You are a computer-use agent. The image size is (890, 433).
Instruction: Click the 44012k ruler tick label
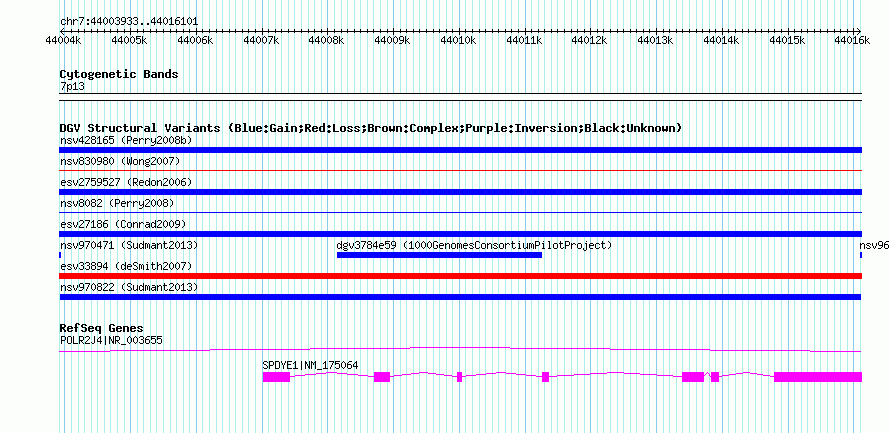pos(590,40)
